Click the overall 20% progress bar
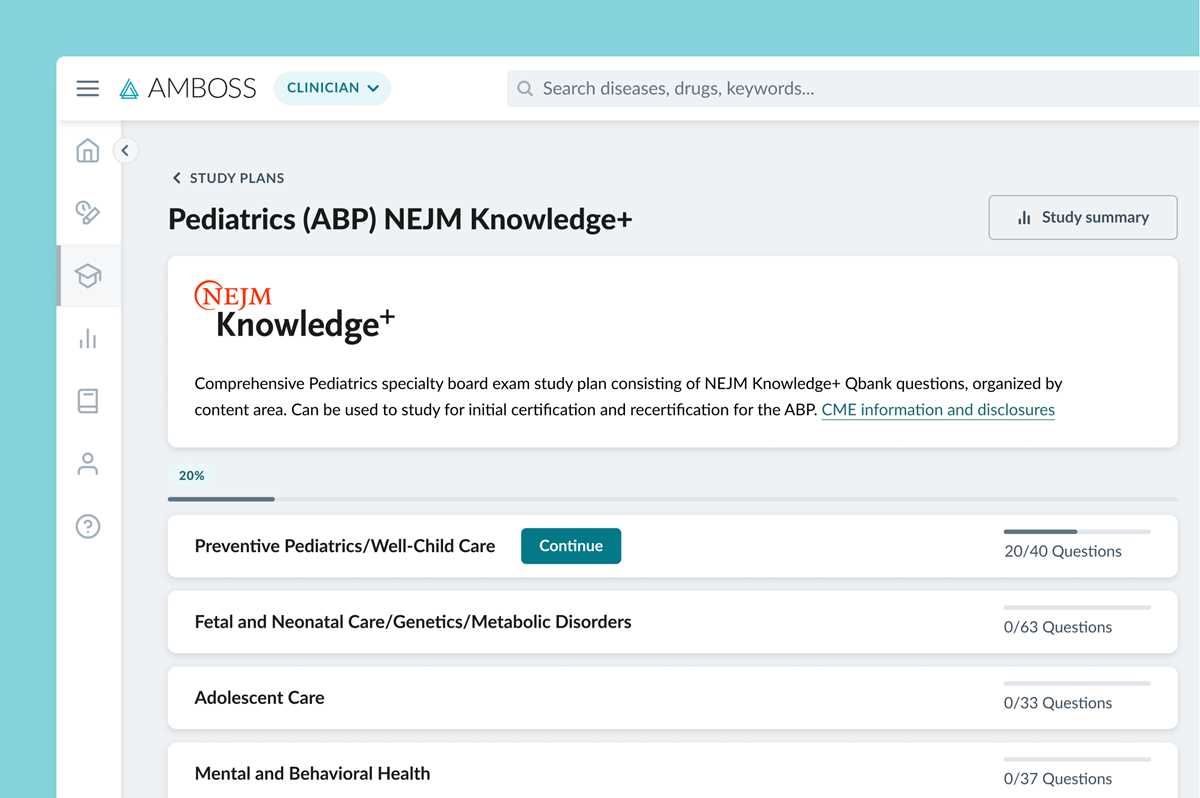The image size is (1200, 798). coord(673,498)
